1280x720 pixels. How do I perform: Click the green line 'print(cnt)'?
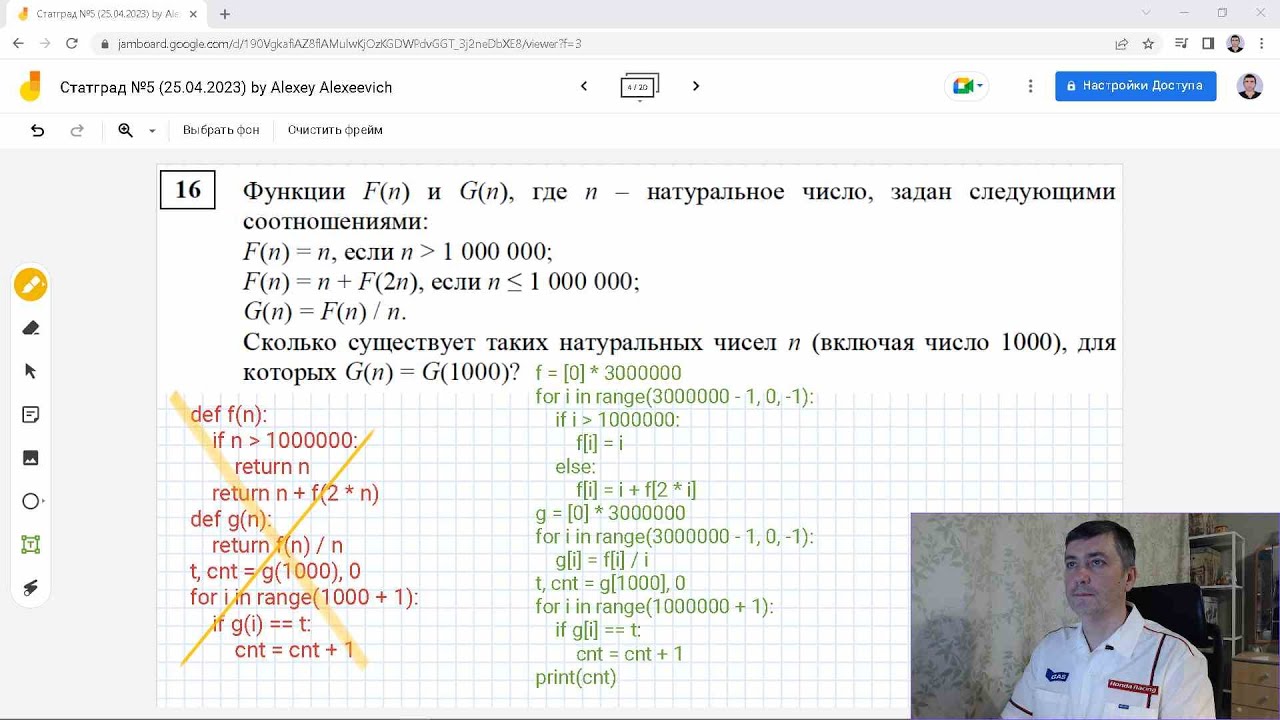coord(576,677)
